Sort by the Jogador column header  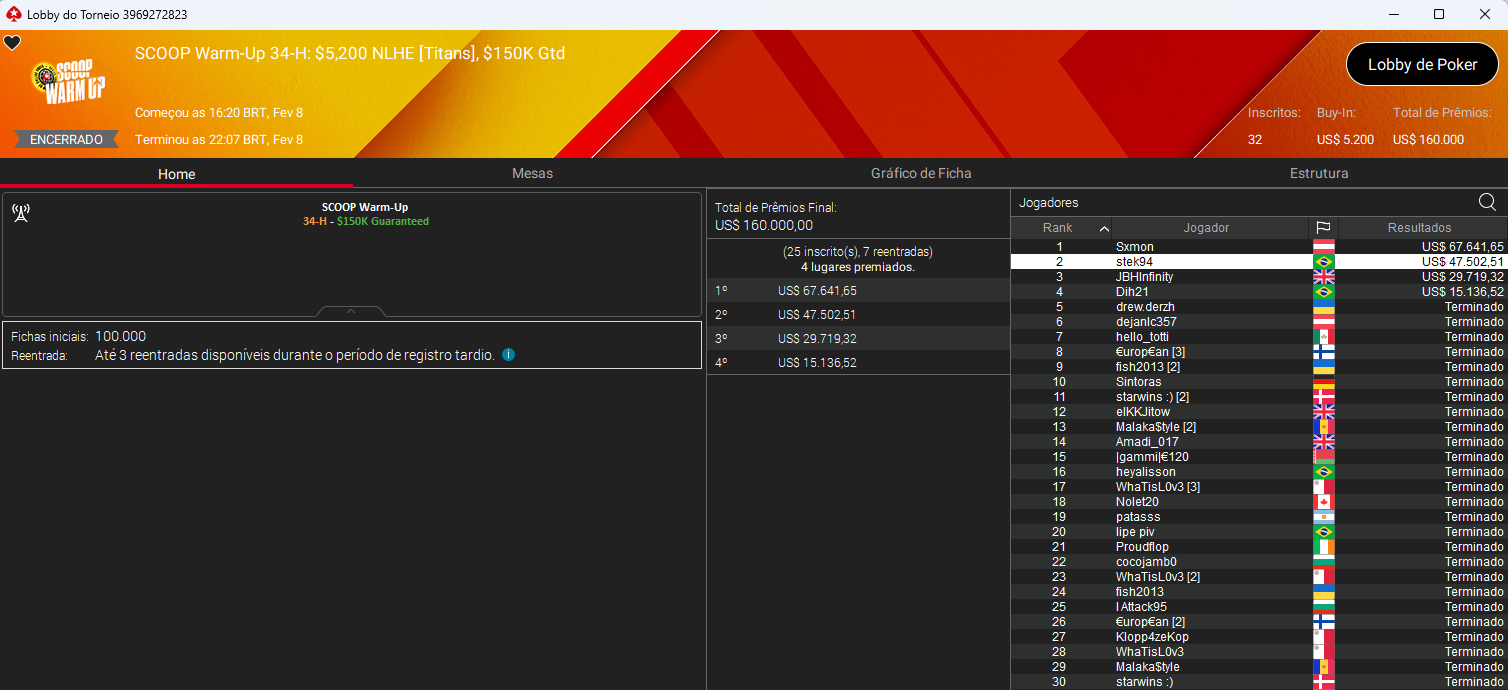(x=1206, y=228)
